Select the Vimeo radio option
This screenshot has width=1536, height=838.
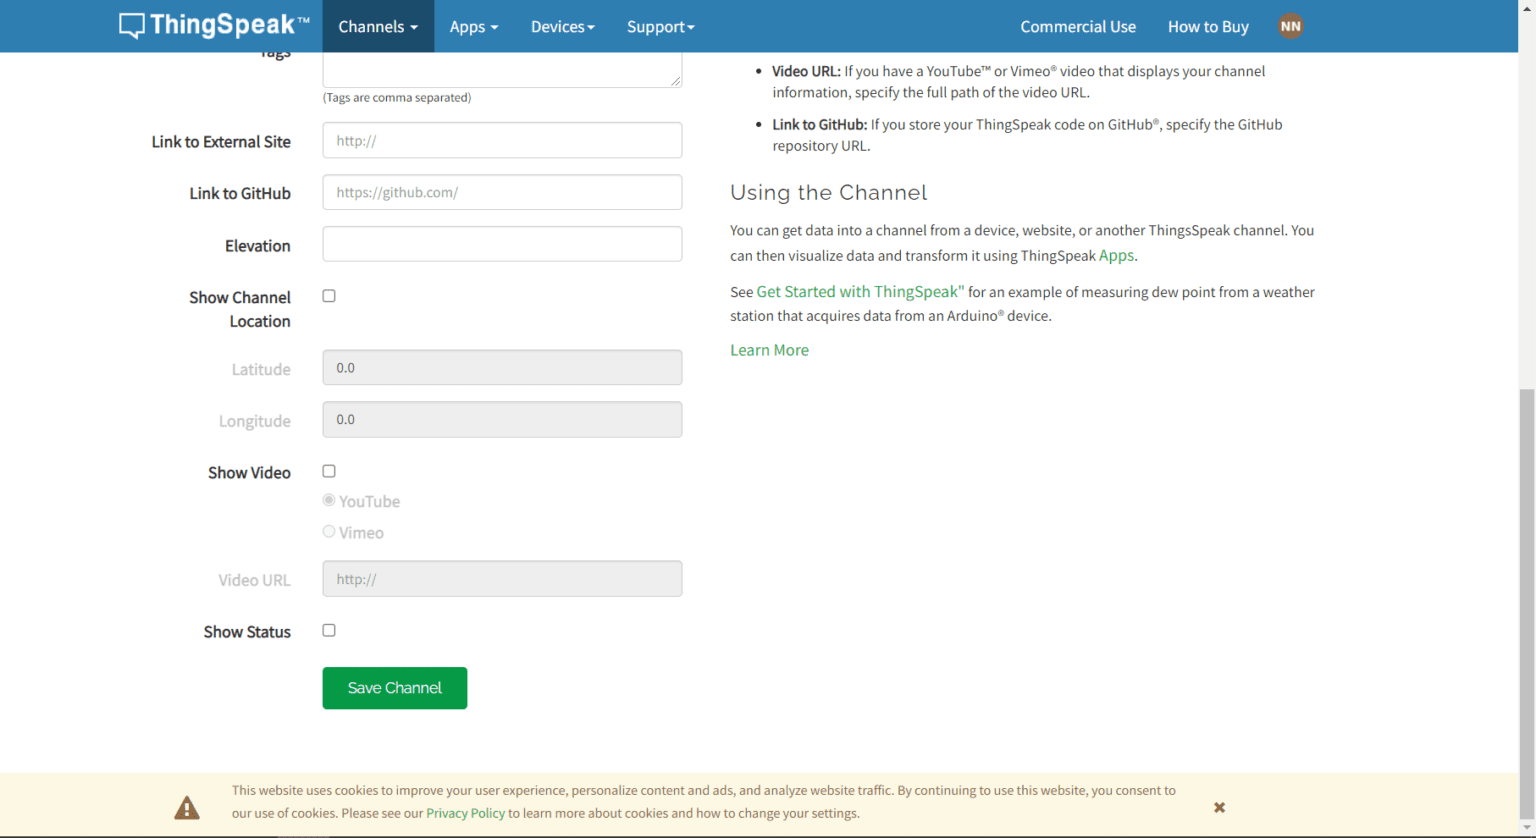coord(329,532)
